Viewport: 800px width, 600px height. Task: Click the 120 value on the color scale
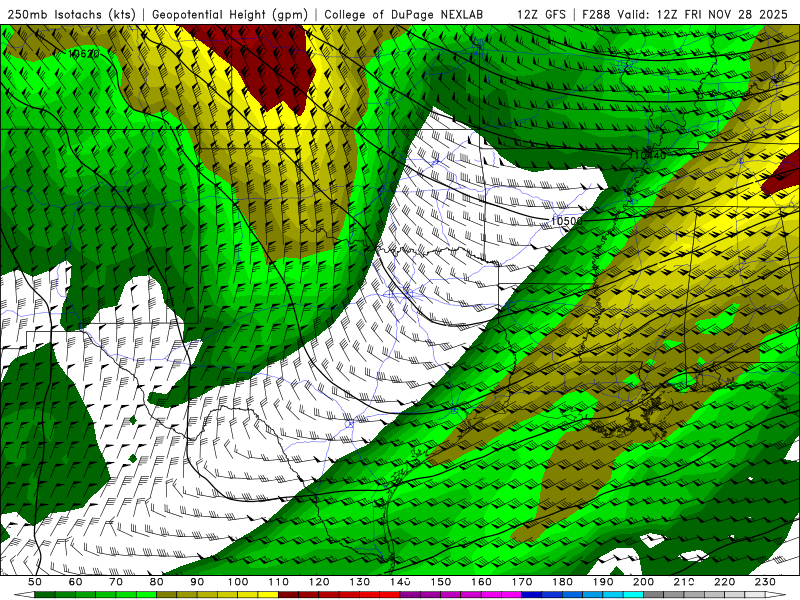319,582
